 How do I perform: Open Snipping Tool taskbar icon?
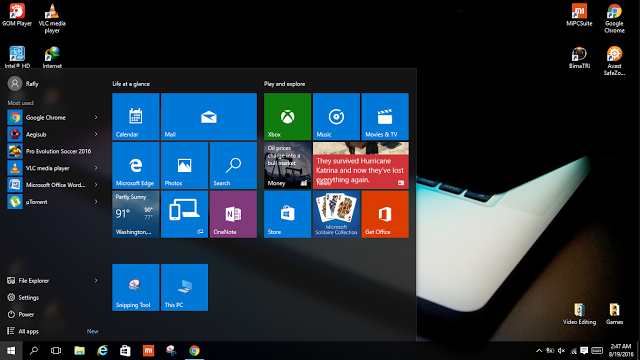(x=171, y=351)
